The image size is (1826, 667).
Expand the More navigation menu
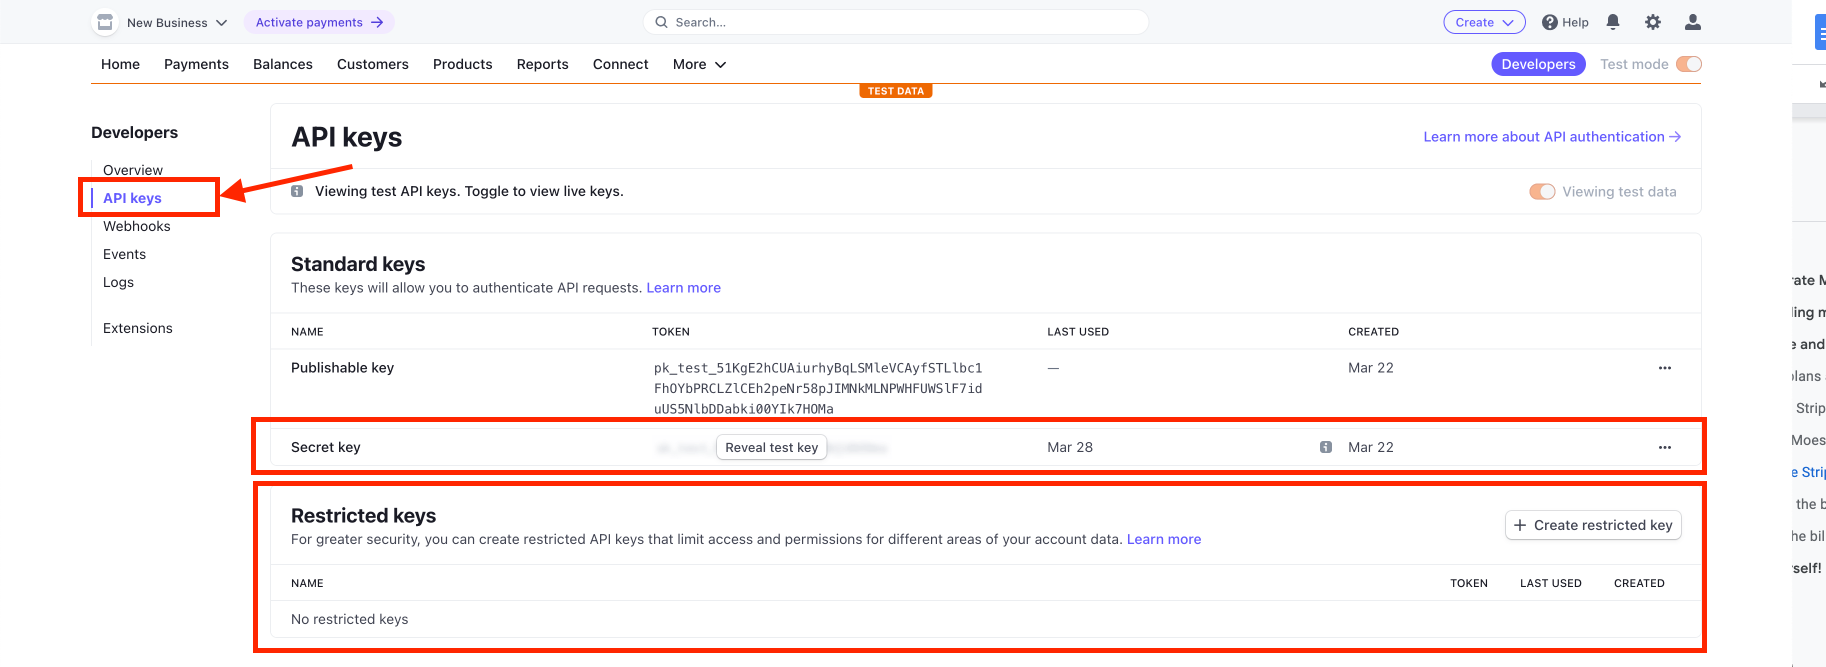click(699, 64)
